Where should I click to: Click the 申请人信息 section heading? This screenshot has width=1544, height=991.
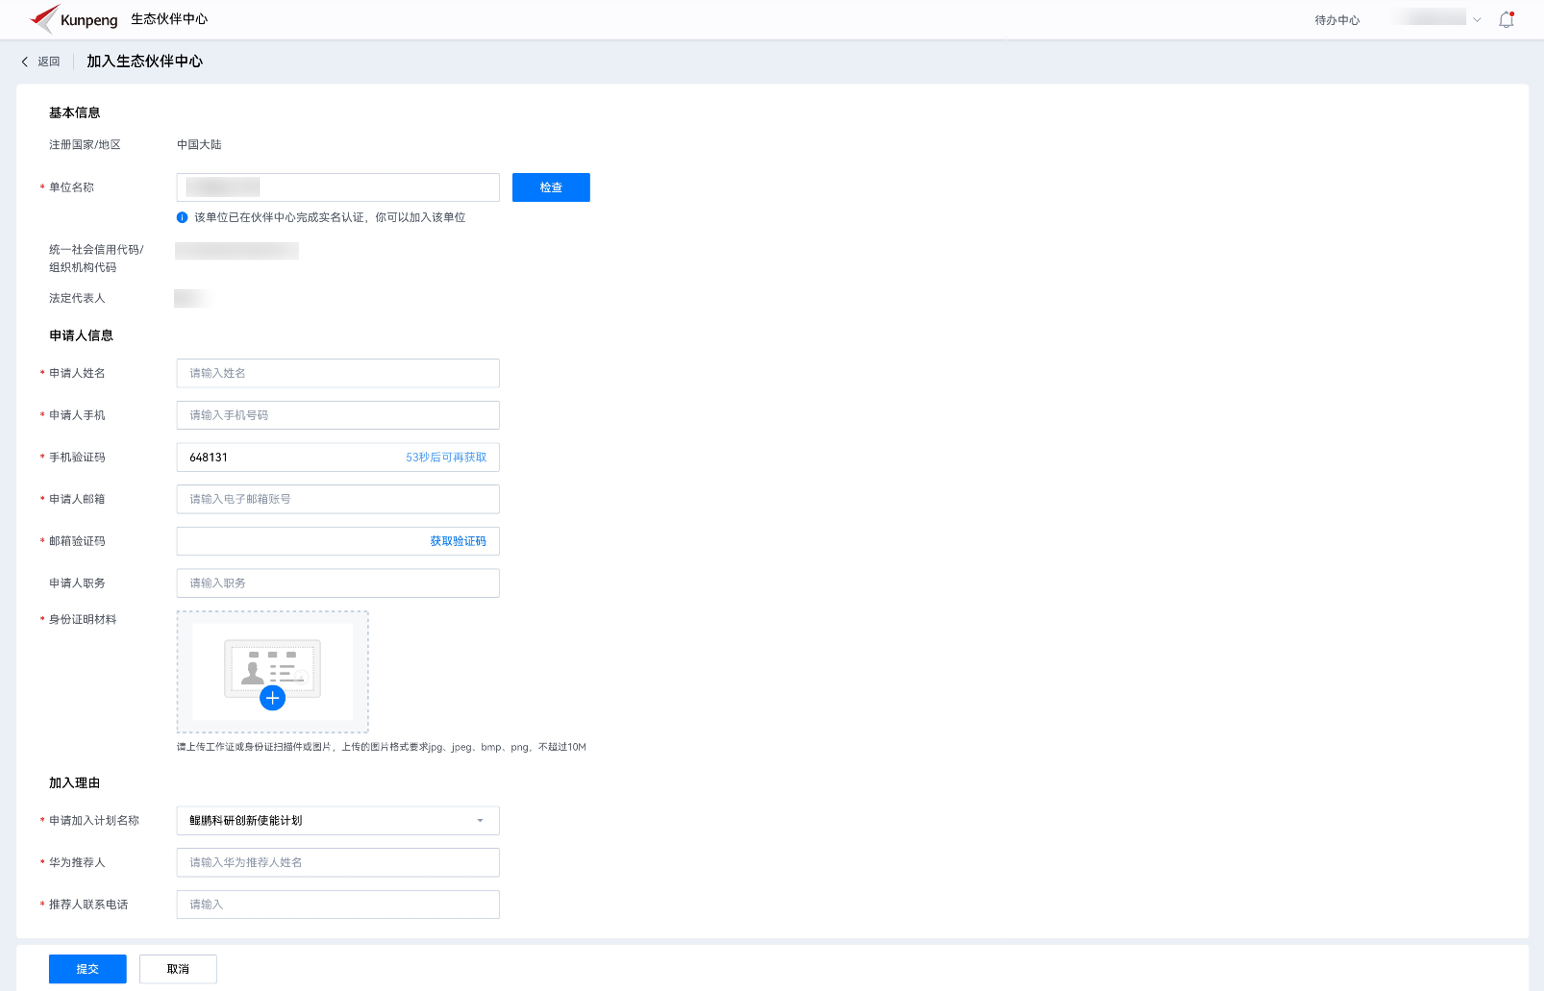point(81,336)
